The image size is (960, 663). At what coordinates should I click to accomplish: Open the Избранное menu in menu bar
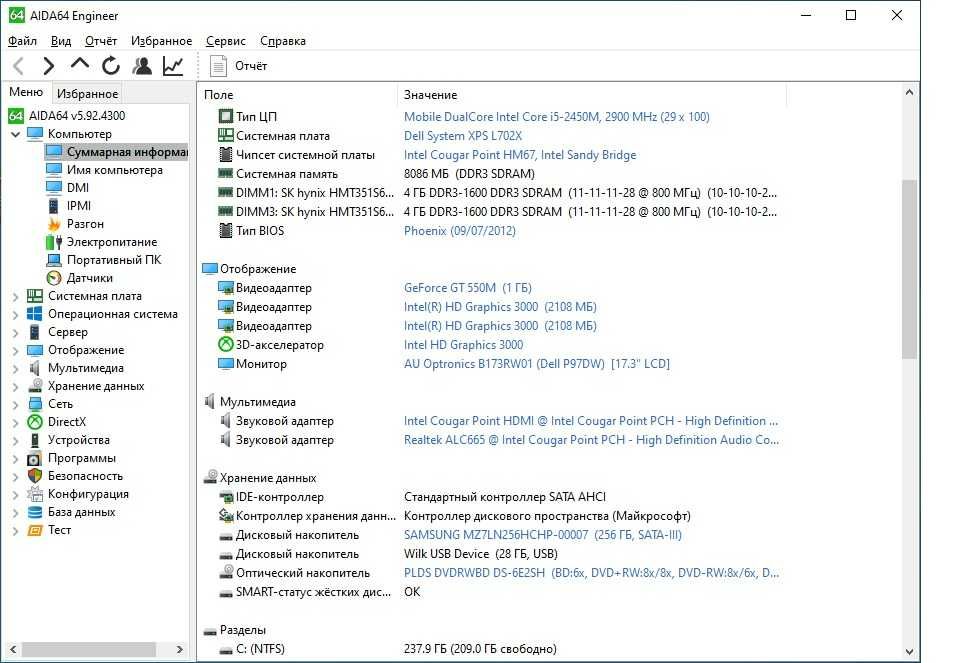(x=162, y=41)
